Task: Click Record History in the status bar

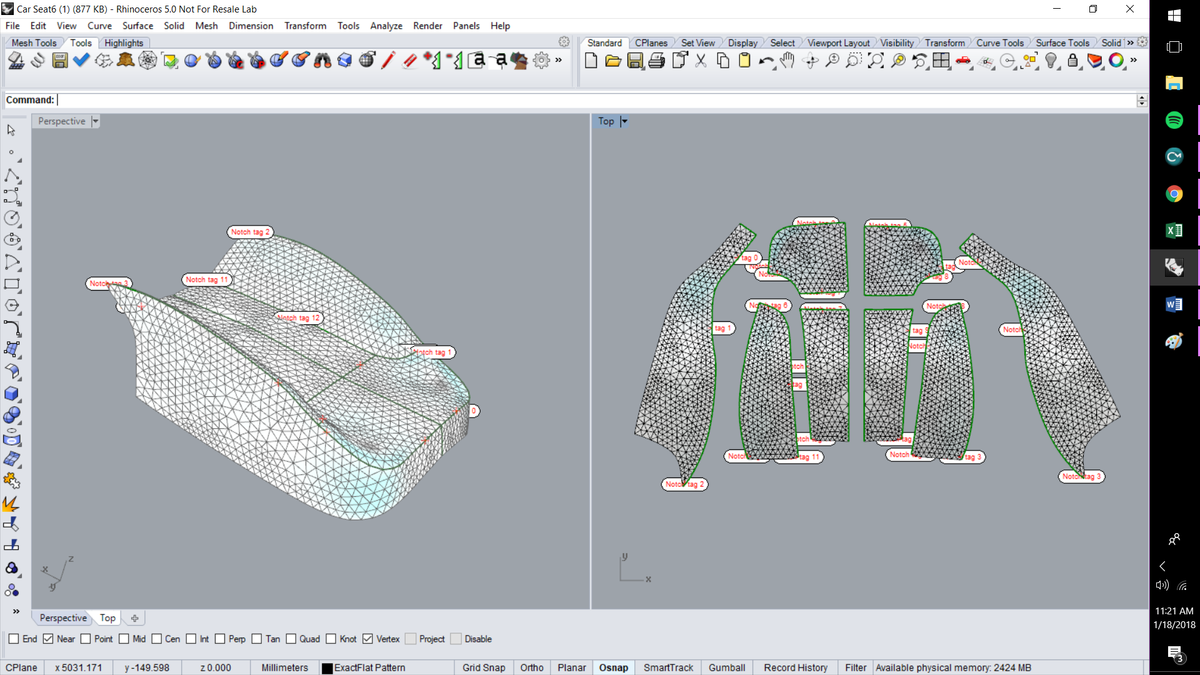Action: tap(795, 667)
